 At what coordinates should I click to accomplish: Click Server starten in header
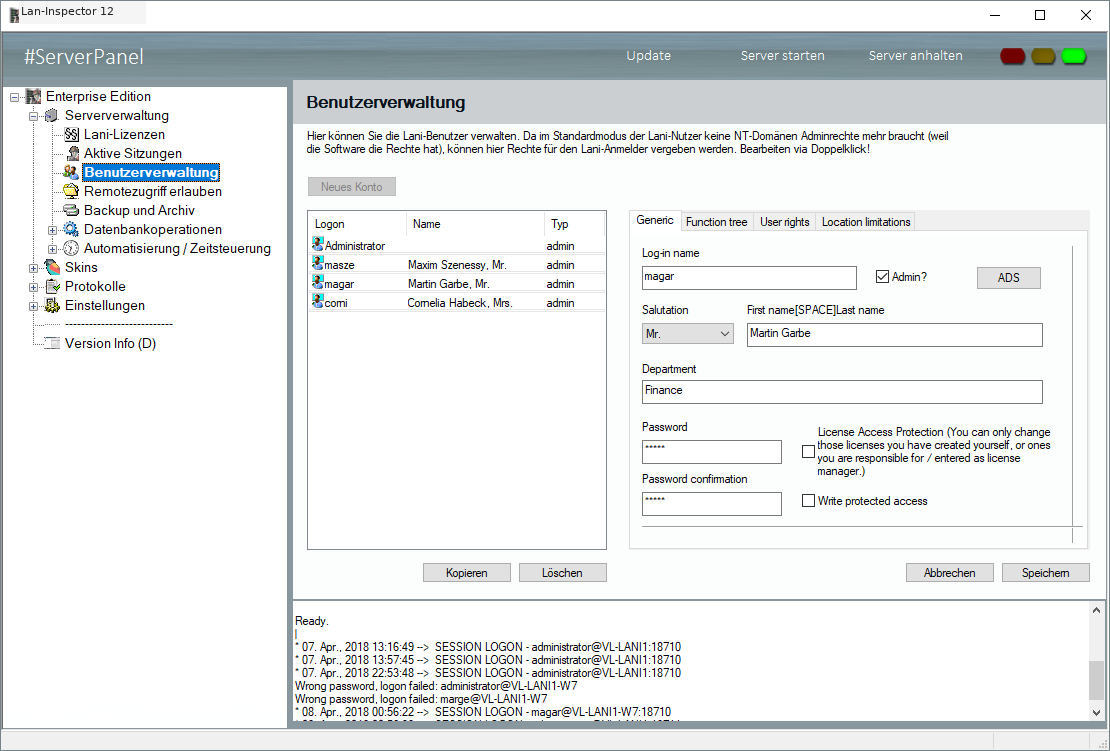(x=782, y=55)
